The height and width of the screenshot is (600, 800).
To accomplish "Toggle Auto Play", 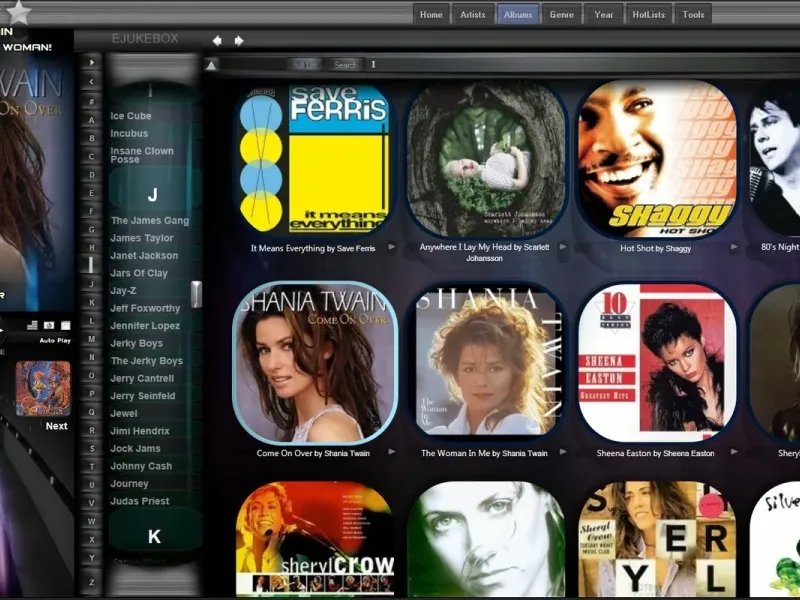I will pos(55,340).
